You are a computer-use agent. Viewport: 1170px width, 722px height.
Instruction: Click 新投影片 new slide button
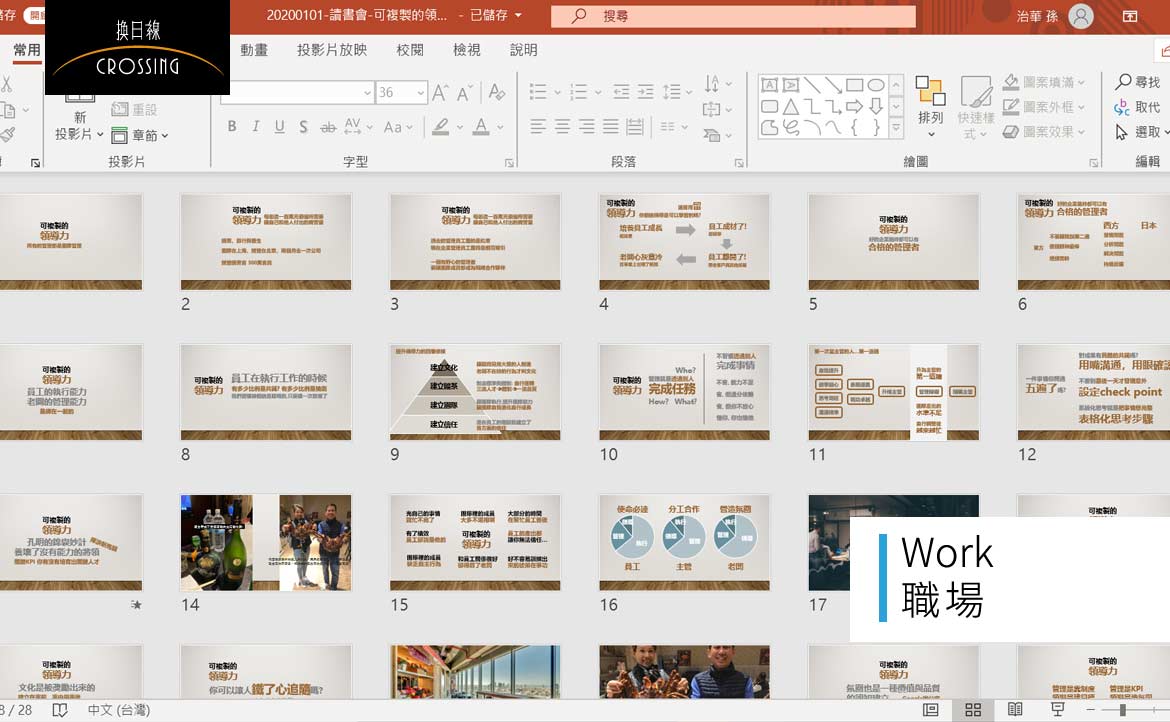[78, 119]
